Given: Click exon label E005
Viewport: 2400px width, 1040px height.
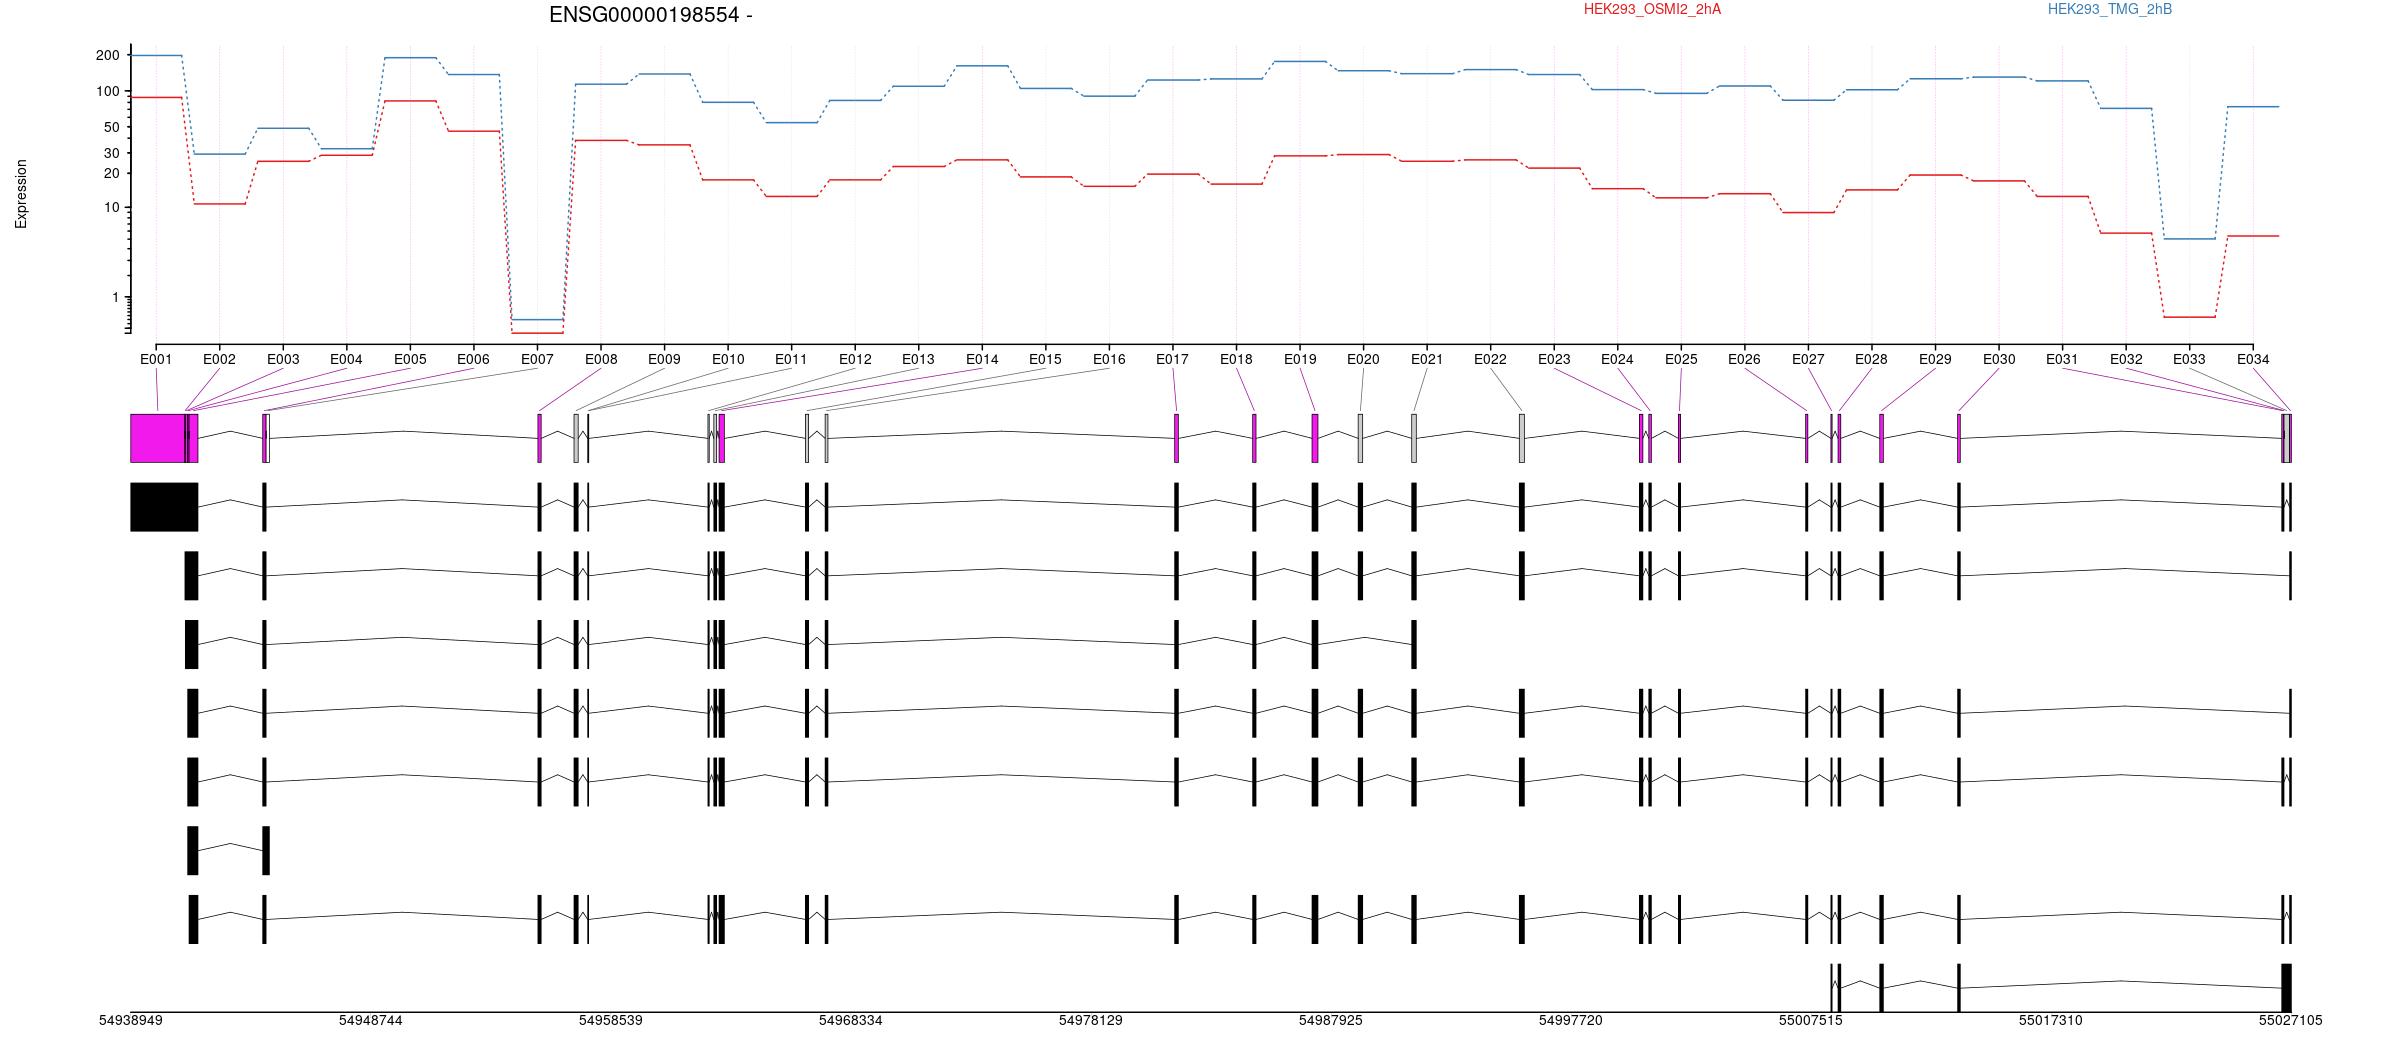Looking at the screenshot, I should pyautogui.click(x=410, y=359).
